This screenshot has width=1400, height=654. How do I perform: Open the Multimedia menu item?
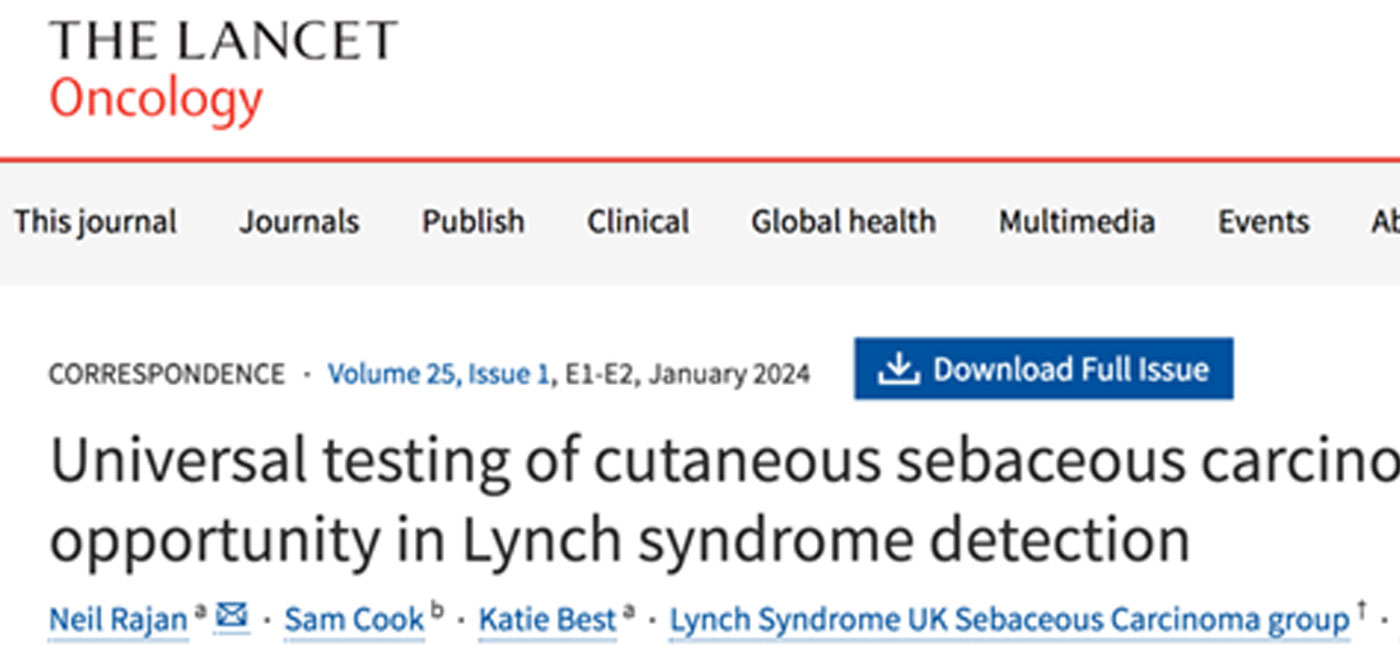click(x=1077, y=221)
